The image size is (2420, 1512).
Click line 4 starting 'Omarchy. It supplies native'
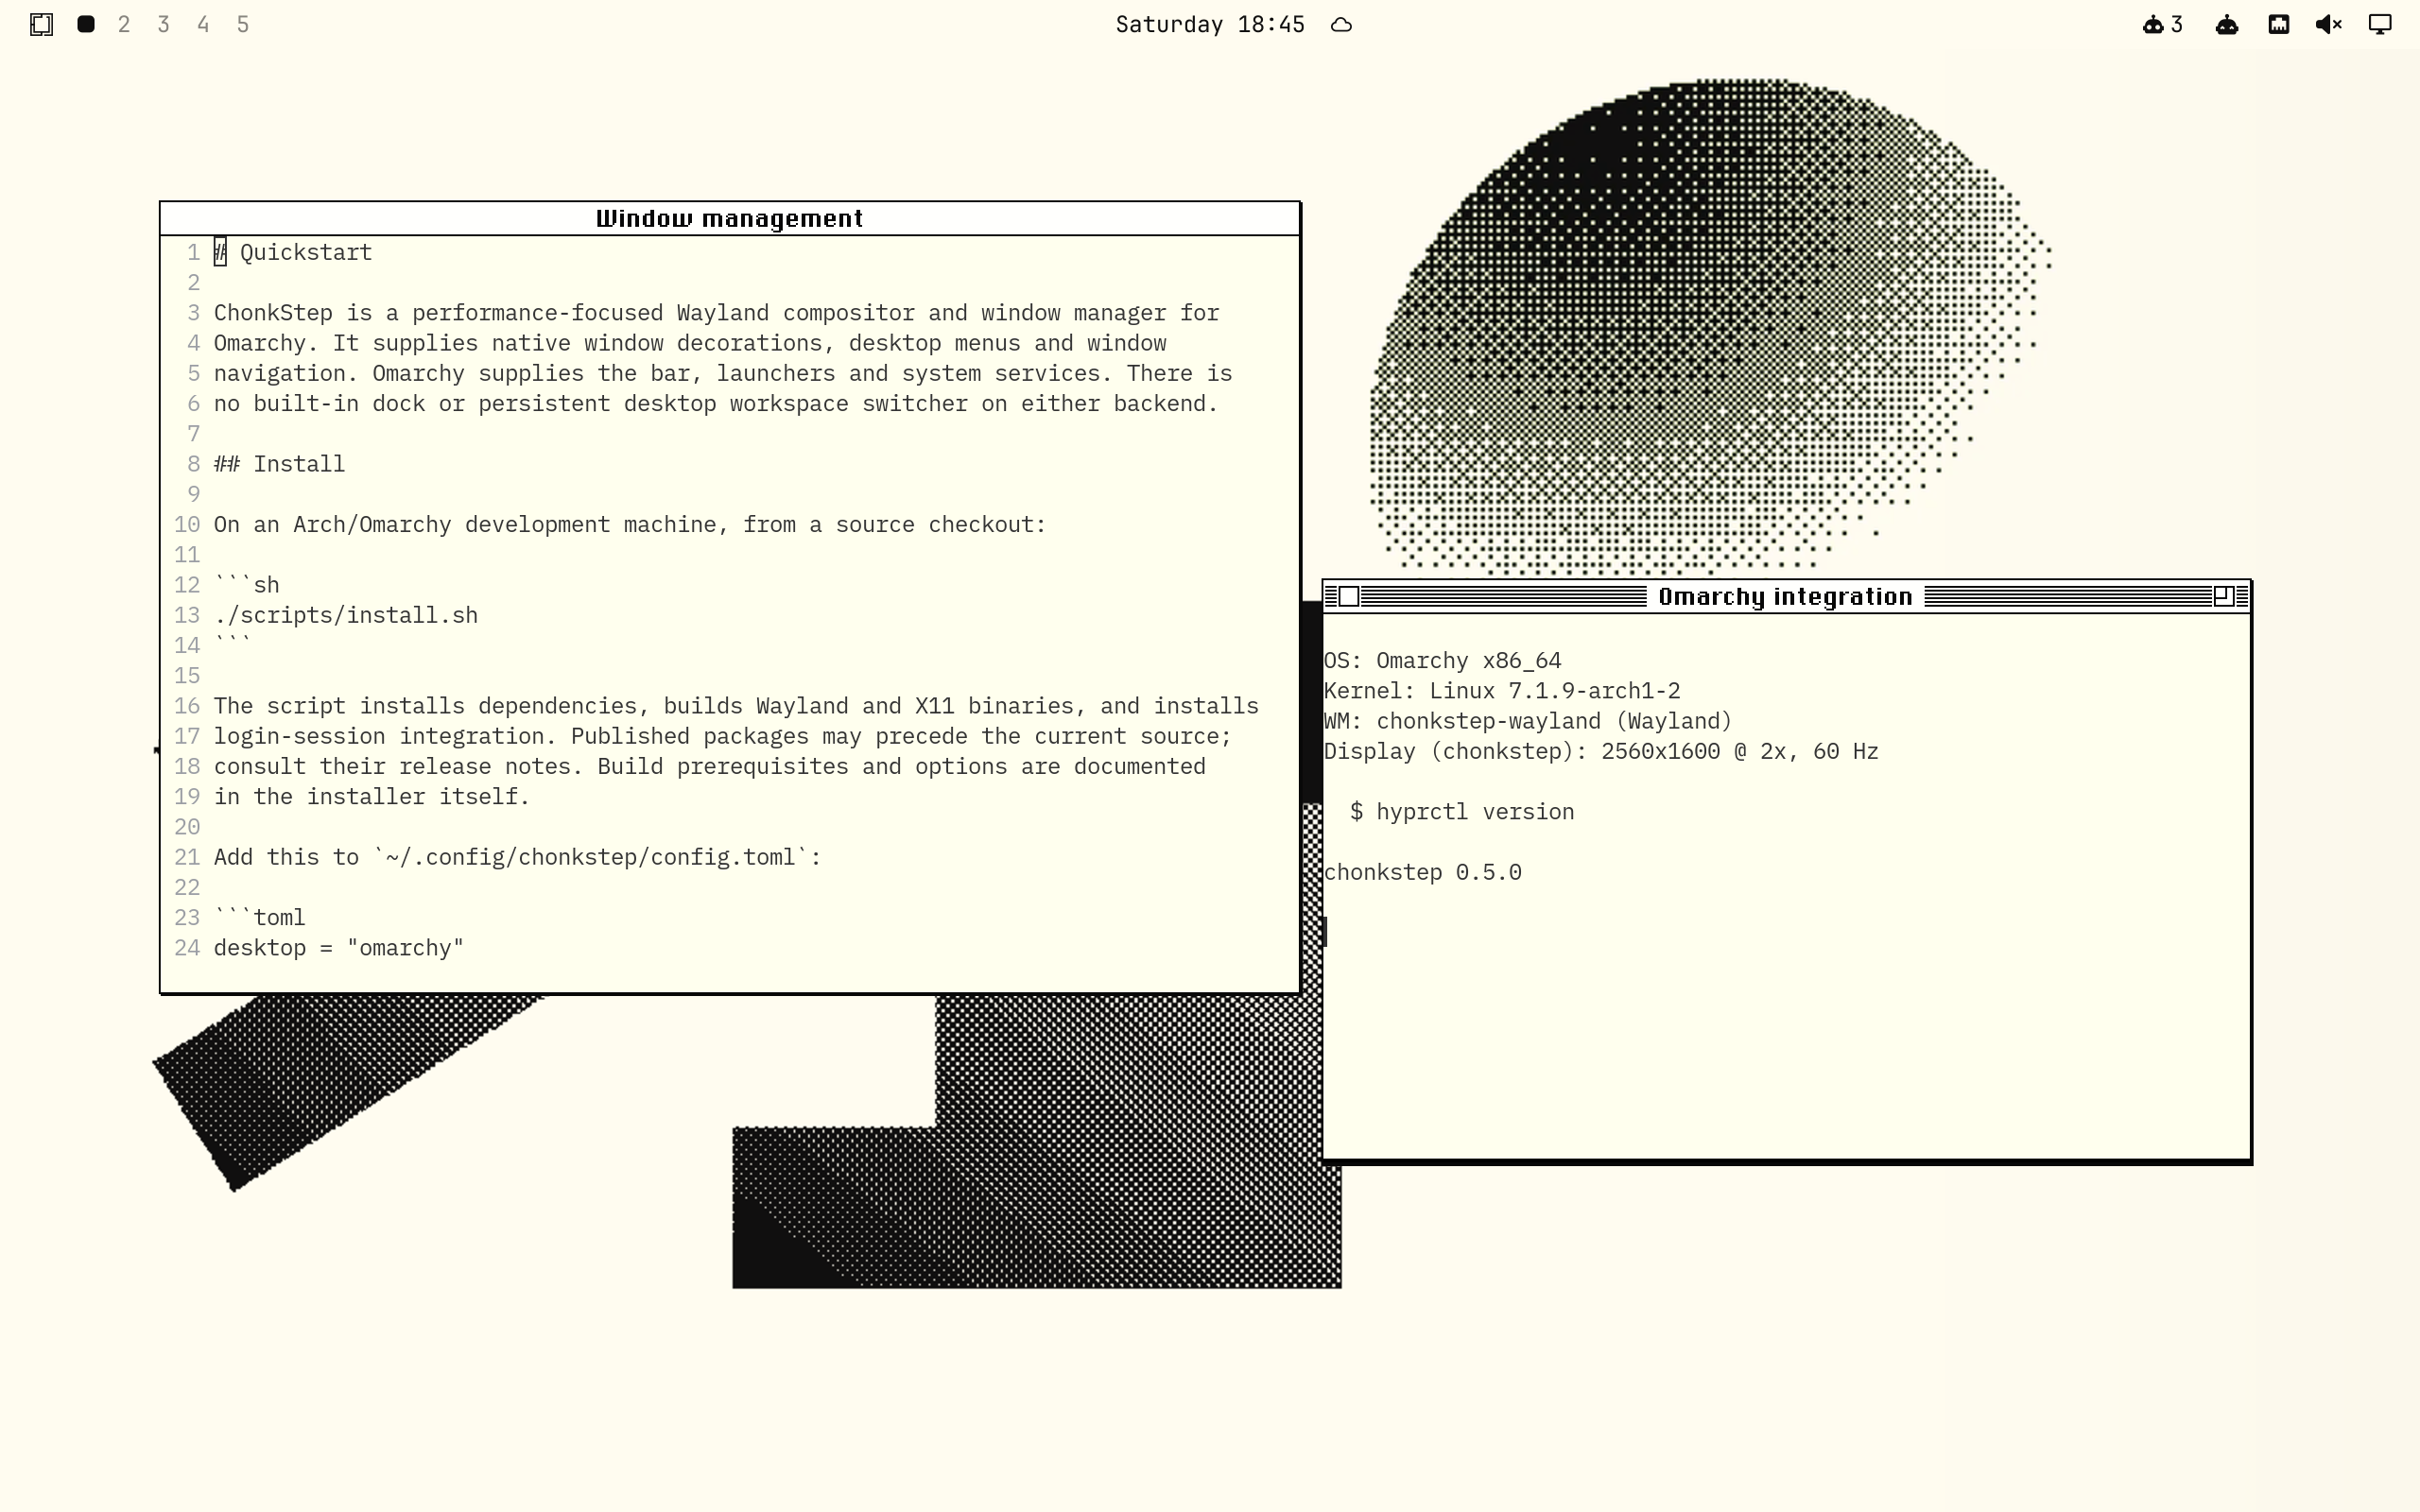[690, 343]
